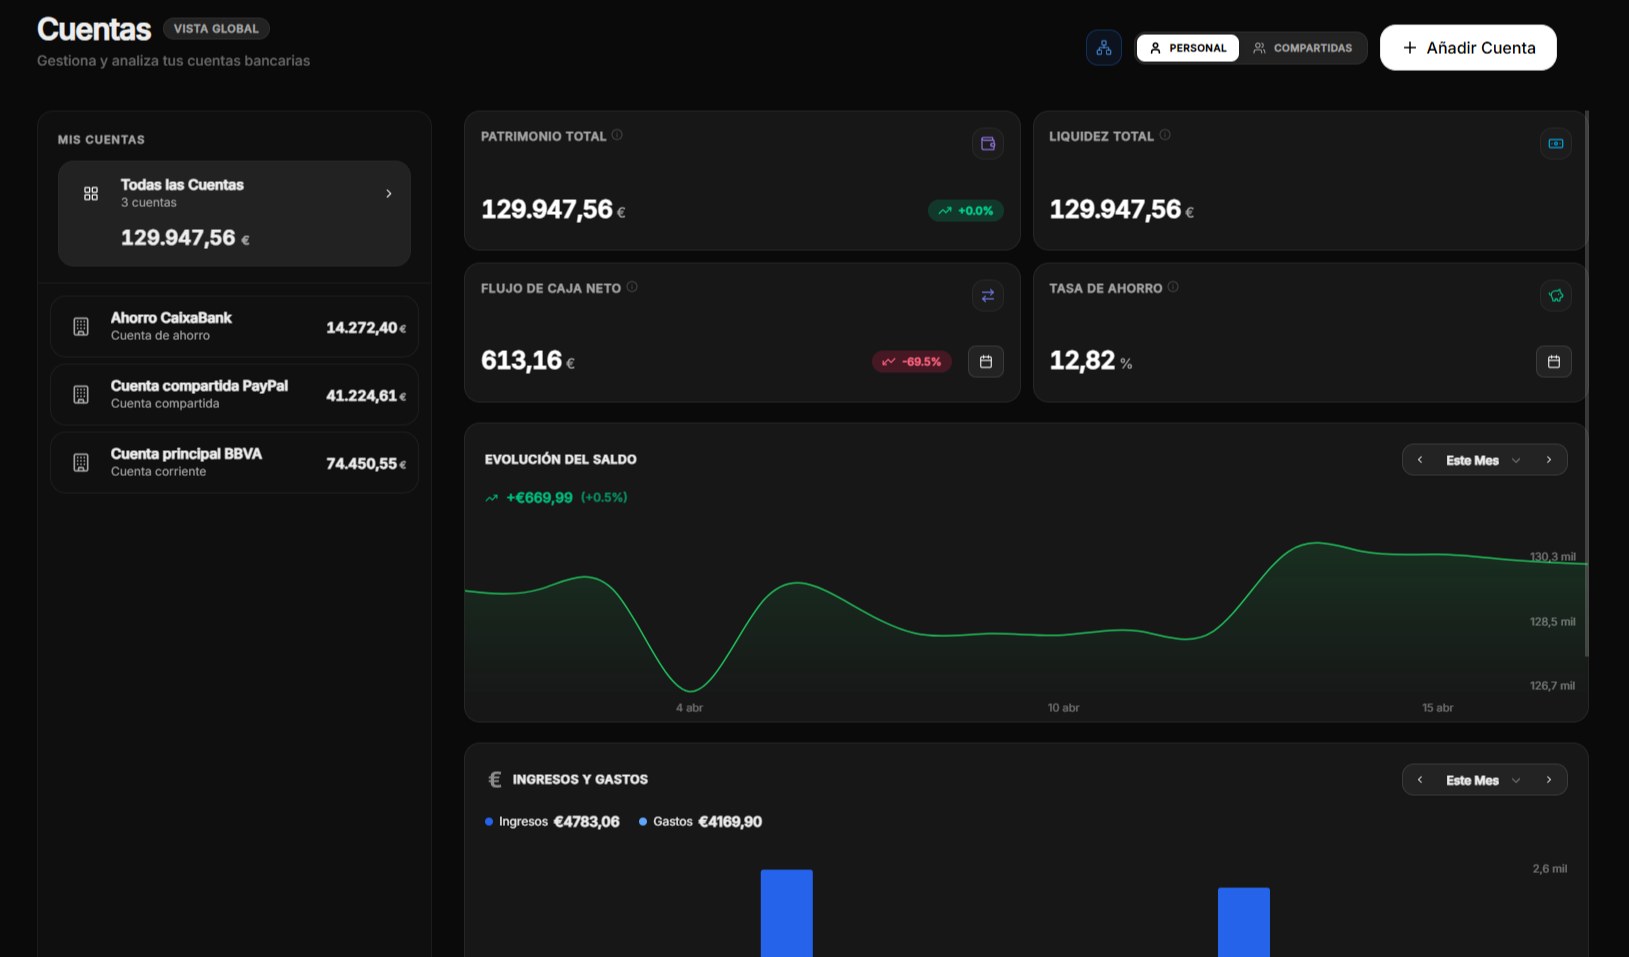Click the Vista Global badge
The width and height of the screenshot is (1629, 957).
pyautogui.click(x=216, y=29)
